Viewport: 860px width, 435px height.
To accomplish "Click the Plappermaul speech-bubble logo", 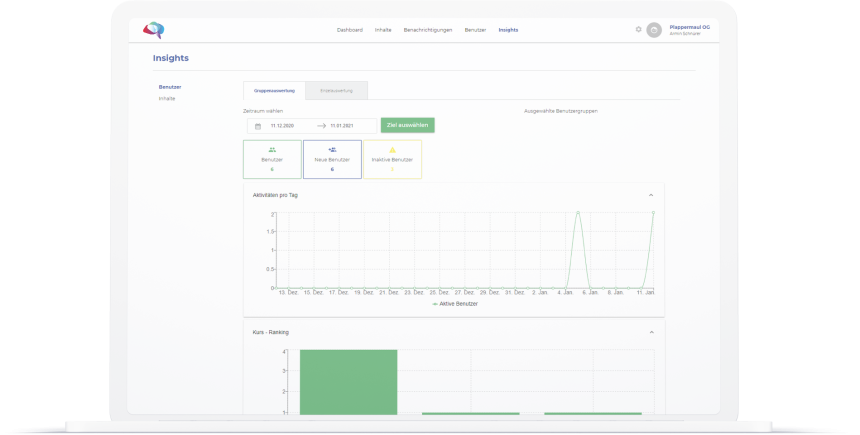I will coord(154,30).
